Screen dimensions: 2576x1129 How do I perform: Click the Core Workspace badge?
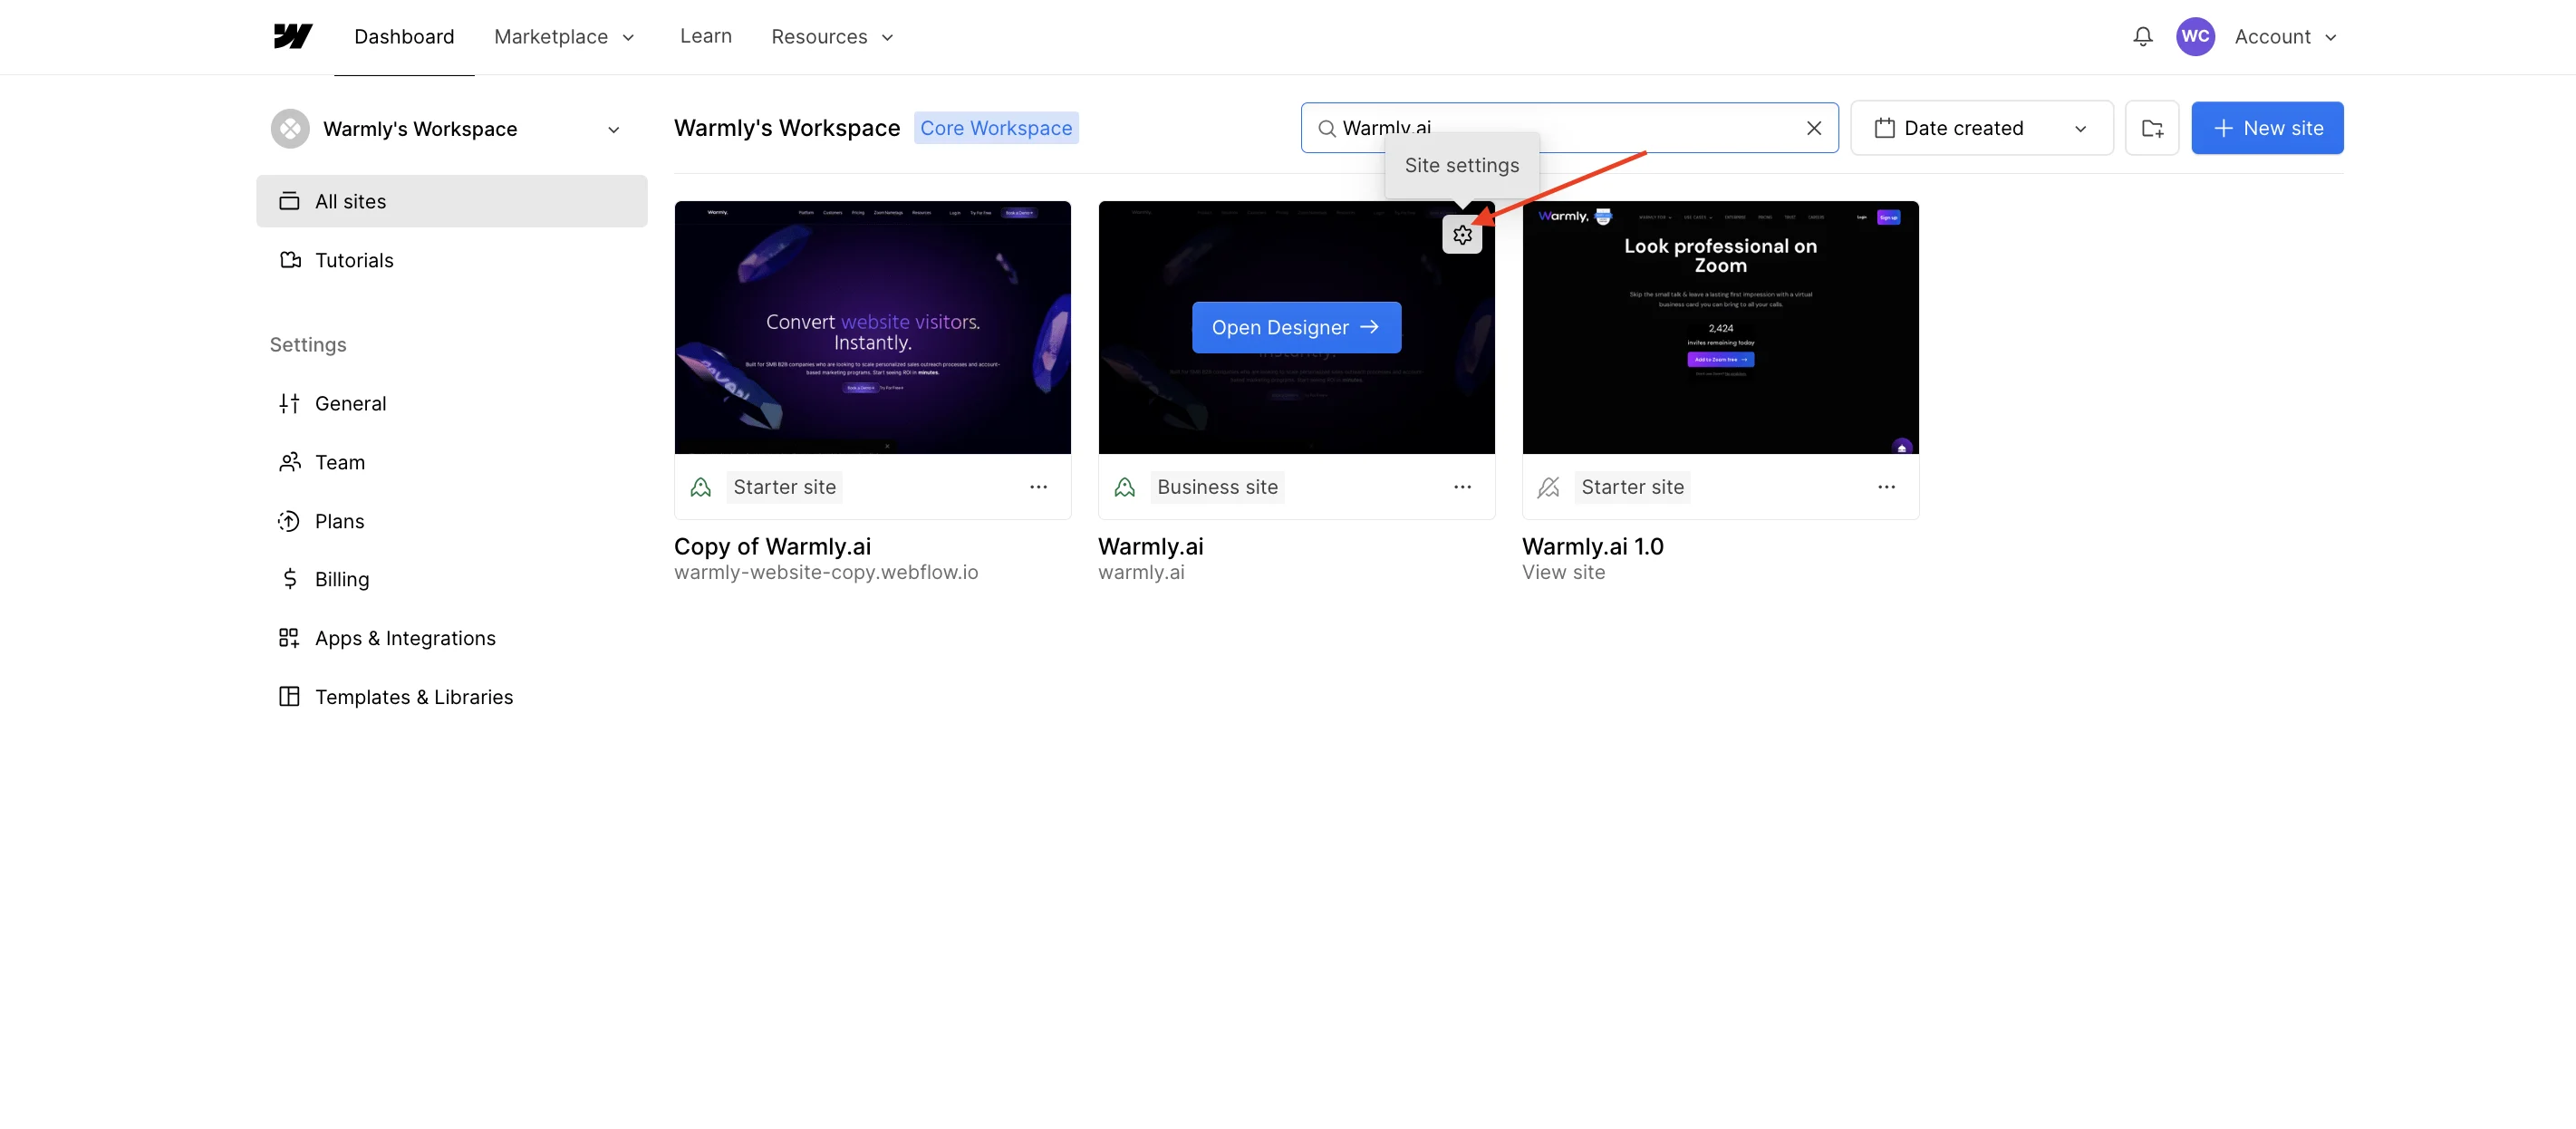995,128
